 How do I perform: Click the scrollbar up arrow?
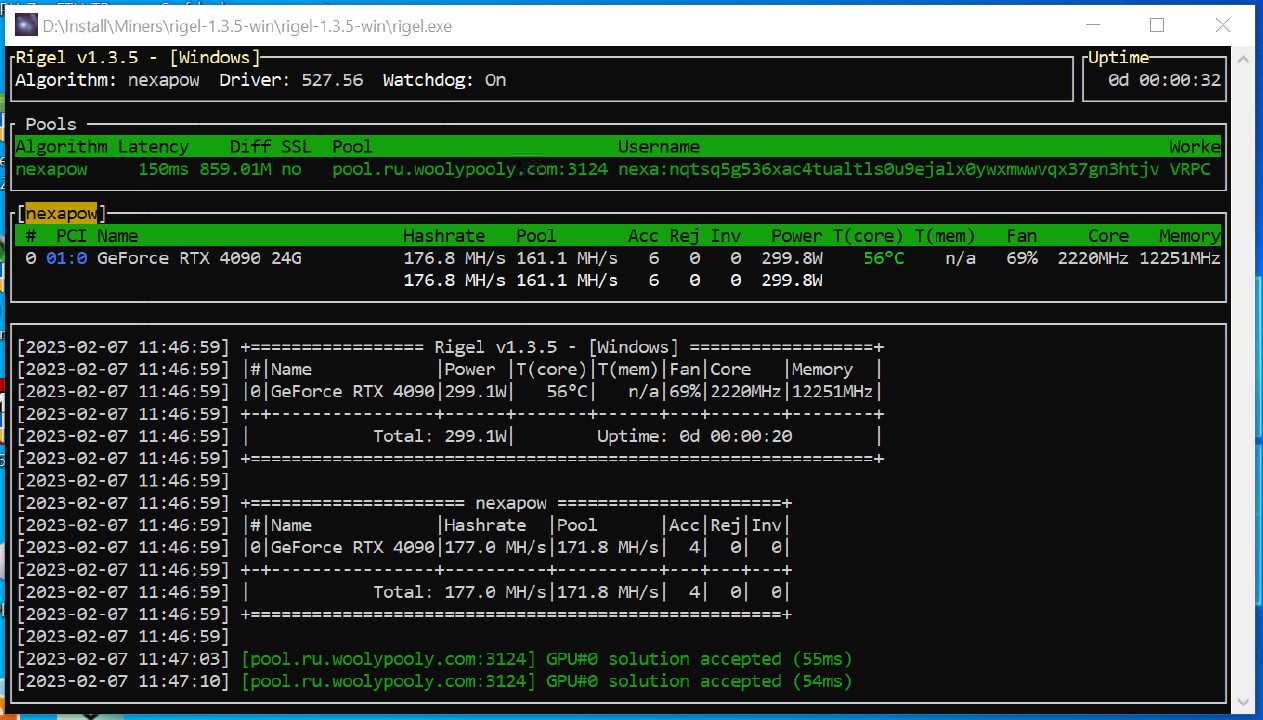coord(1242,57)
